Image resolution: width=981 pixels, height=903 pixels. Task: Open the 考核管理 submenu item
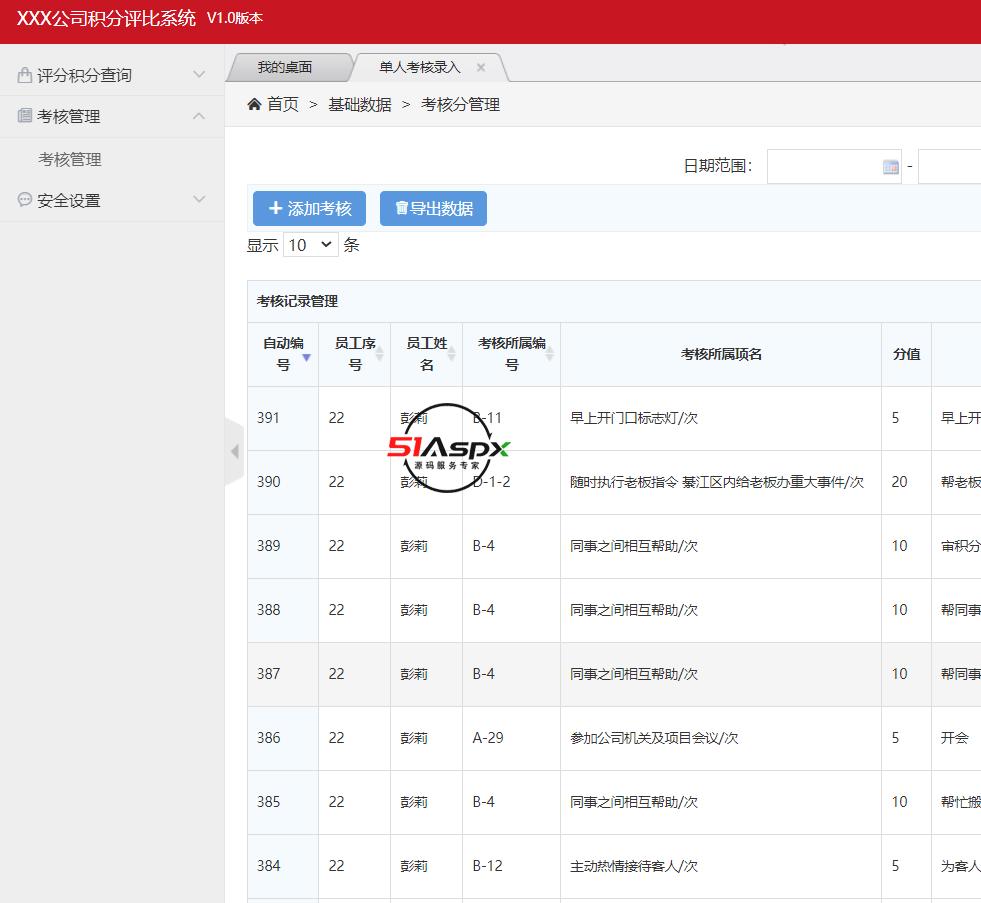point(69,159)
